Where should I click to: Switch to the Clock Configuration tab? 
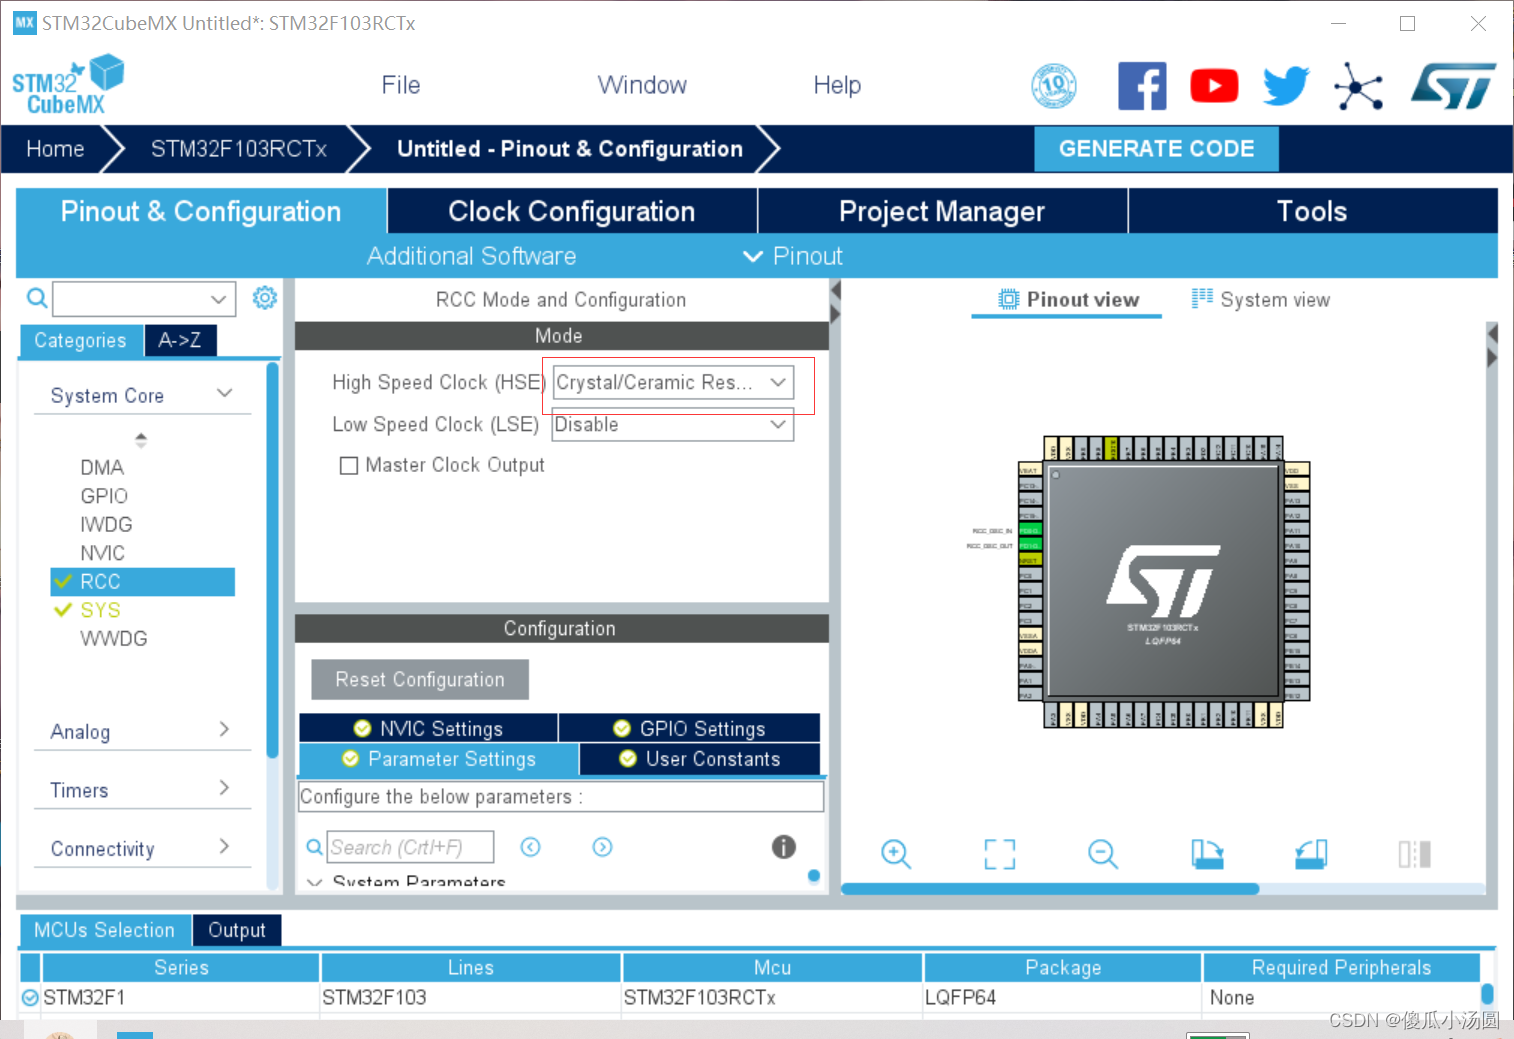click(571, 211)
